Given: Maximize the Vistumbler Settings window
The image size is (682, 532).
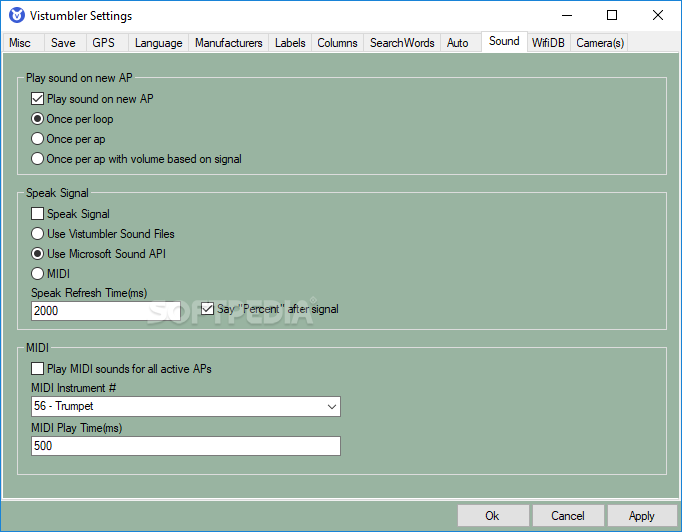Looking at the screenshot, I should pyautogui.click(x=612, y=15).
